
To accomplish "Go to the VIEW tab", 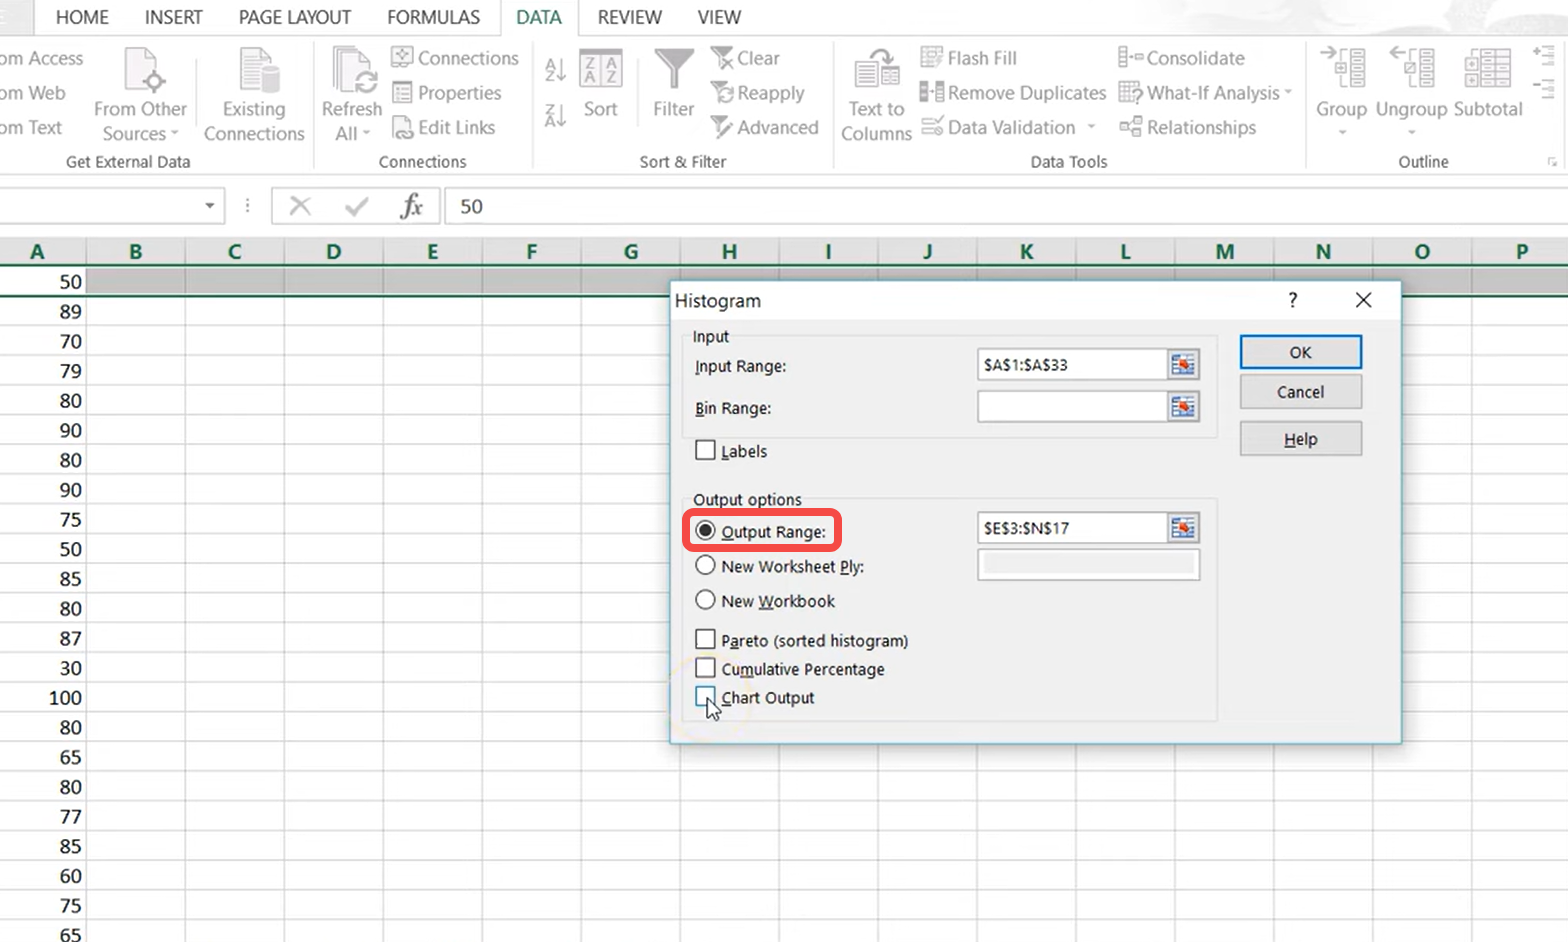I will (x=719, y=17).
